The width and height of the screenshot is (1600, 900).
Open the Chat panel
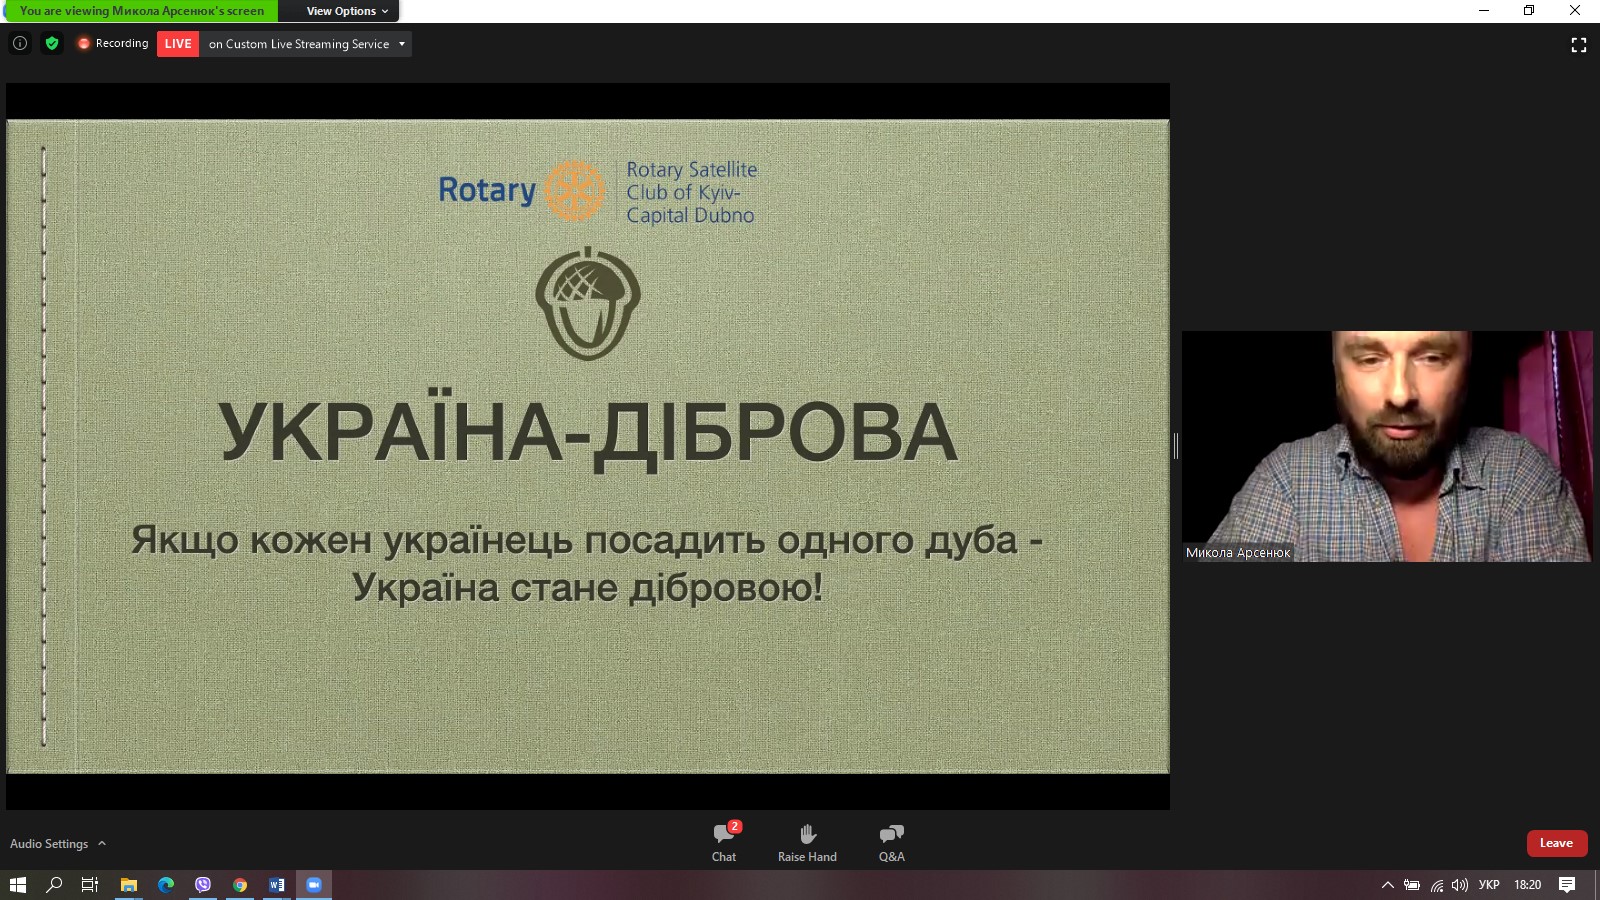point(724,842)
